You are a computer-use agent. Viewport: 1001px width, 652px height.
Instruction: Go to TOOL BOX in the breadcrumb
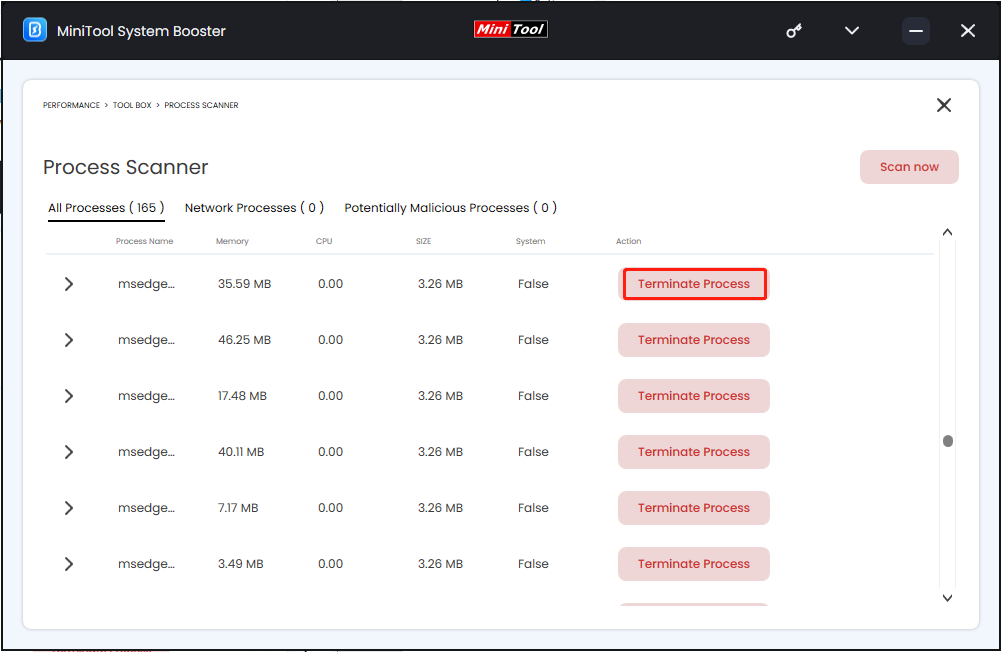click(132, 105)
